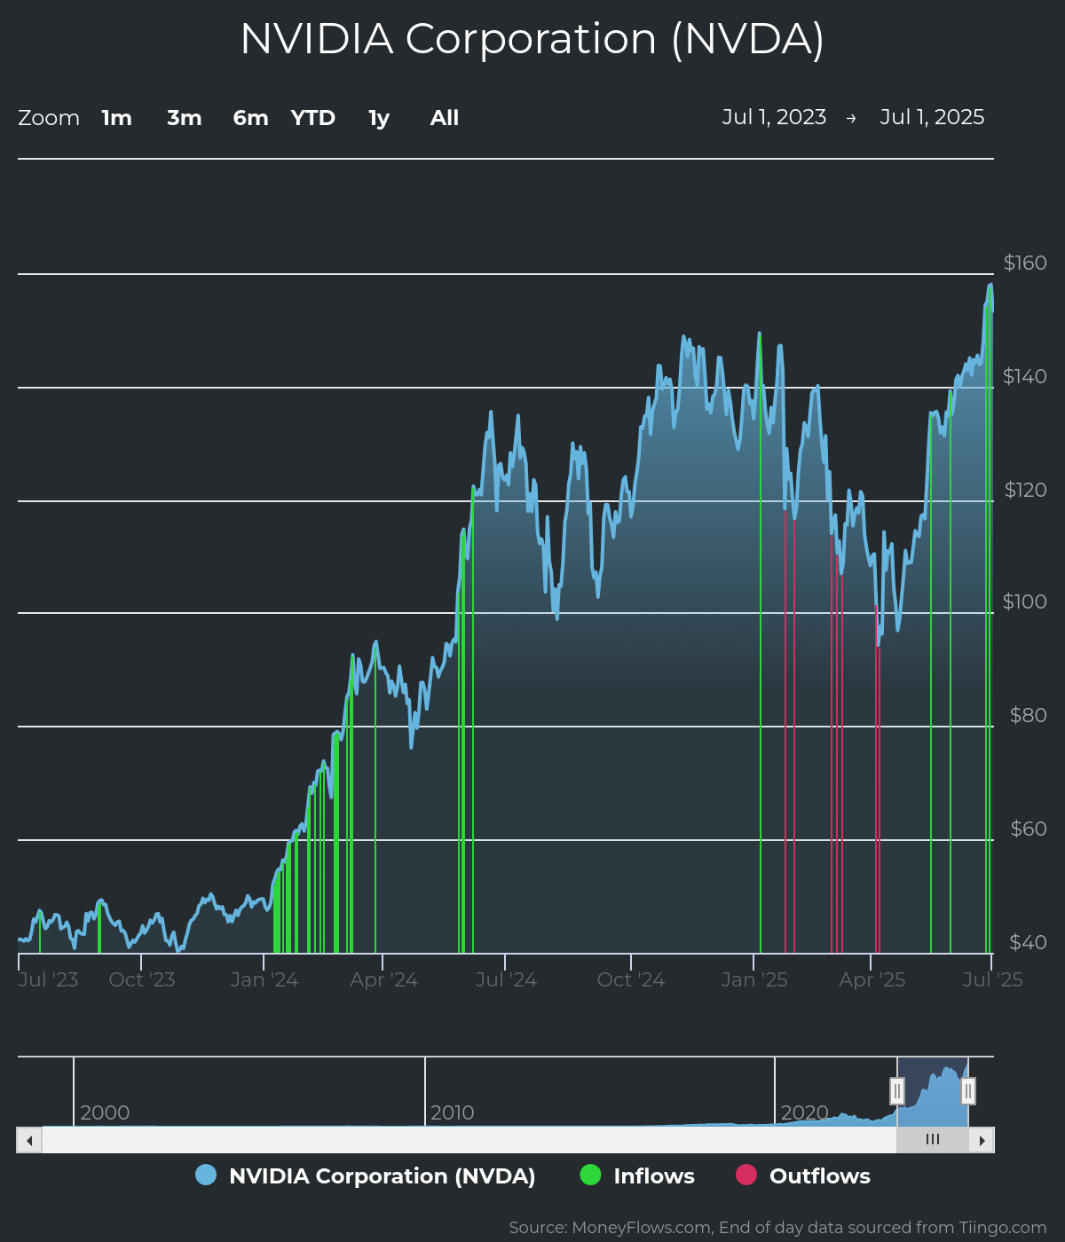
Task: Click the pink Outflows legend dot
Action: pyautogui.click(x=746, y=1175)
